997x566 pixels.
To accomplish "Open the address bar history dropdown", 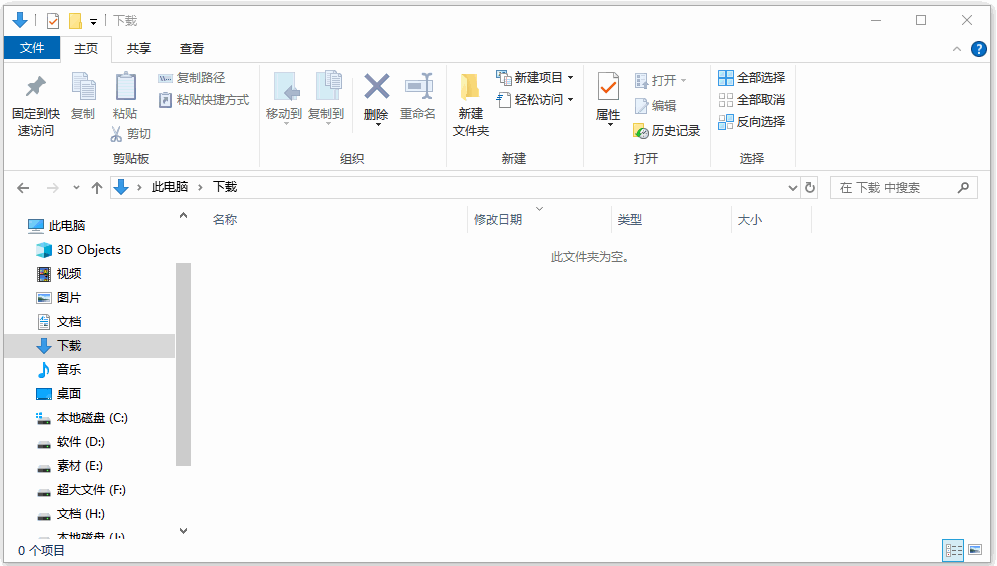I will (792, 188).
